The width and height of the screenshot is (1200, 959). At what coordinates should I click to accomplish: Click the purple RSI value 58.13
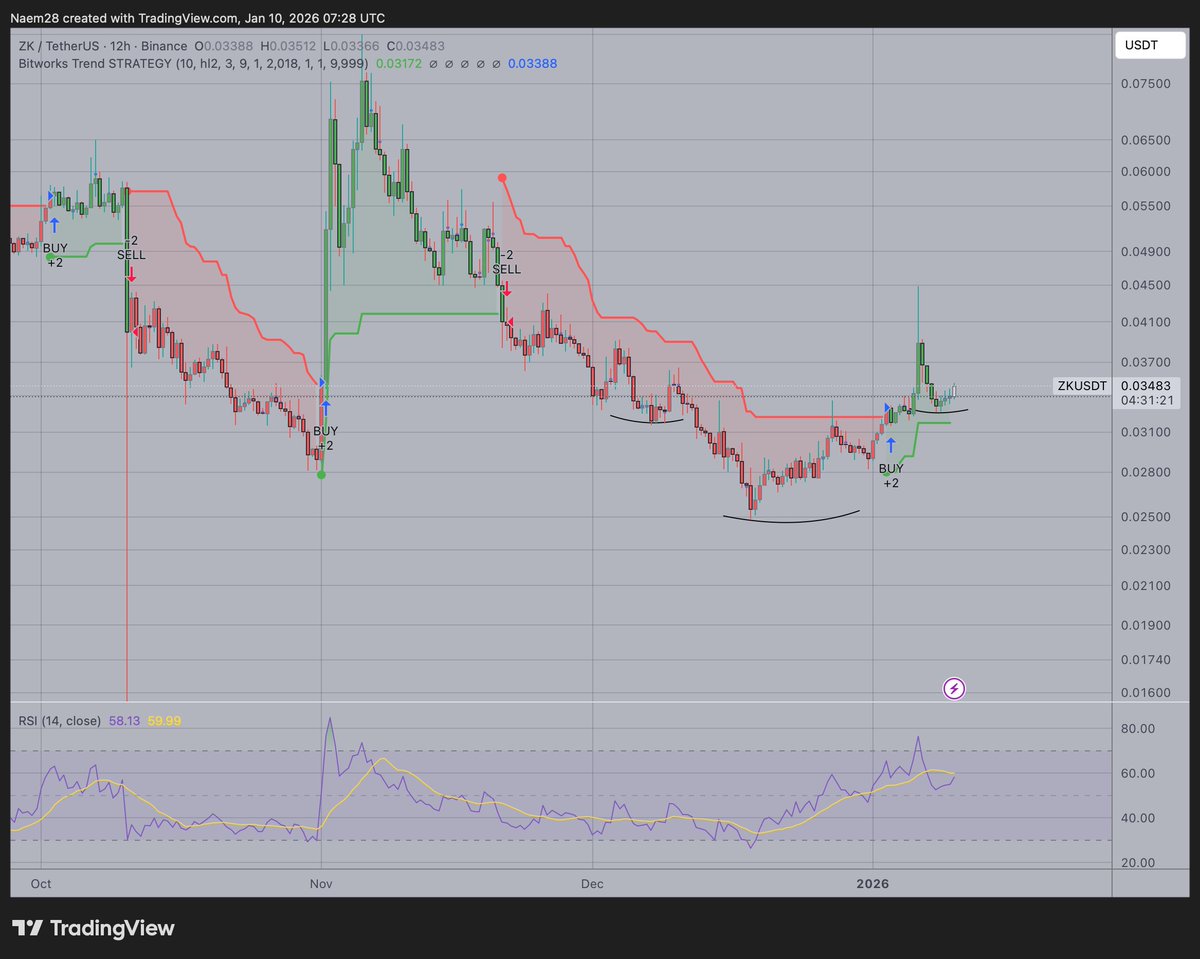tap(124, 720)
